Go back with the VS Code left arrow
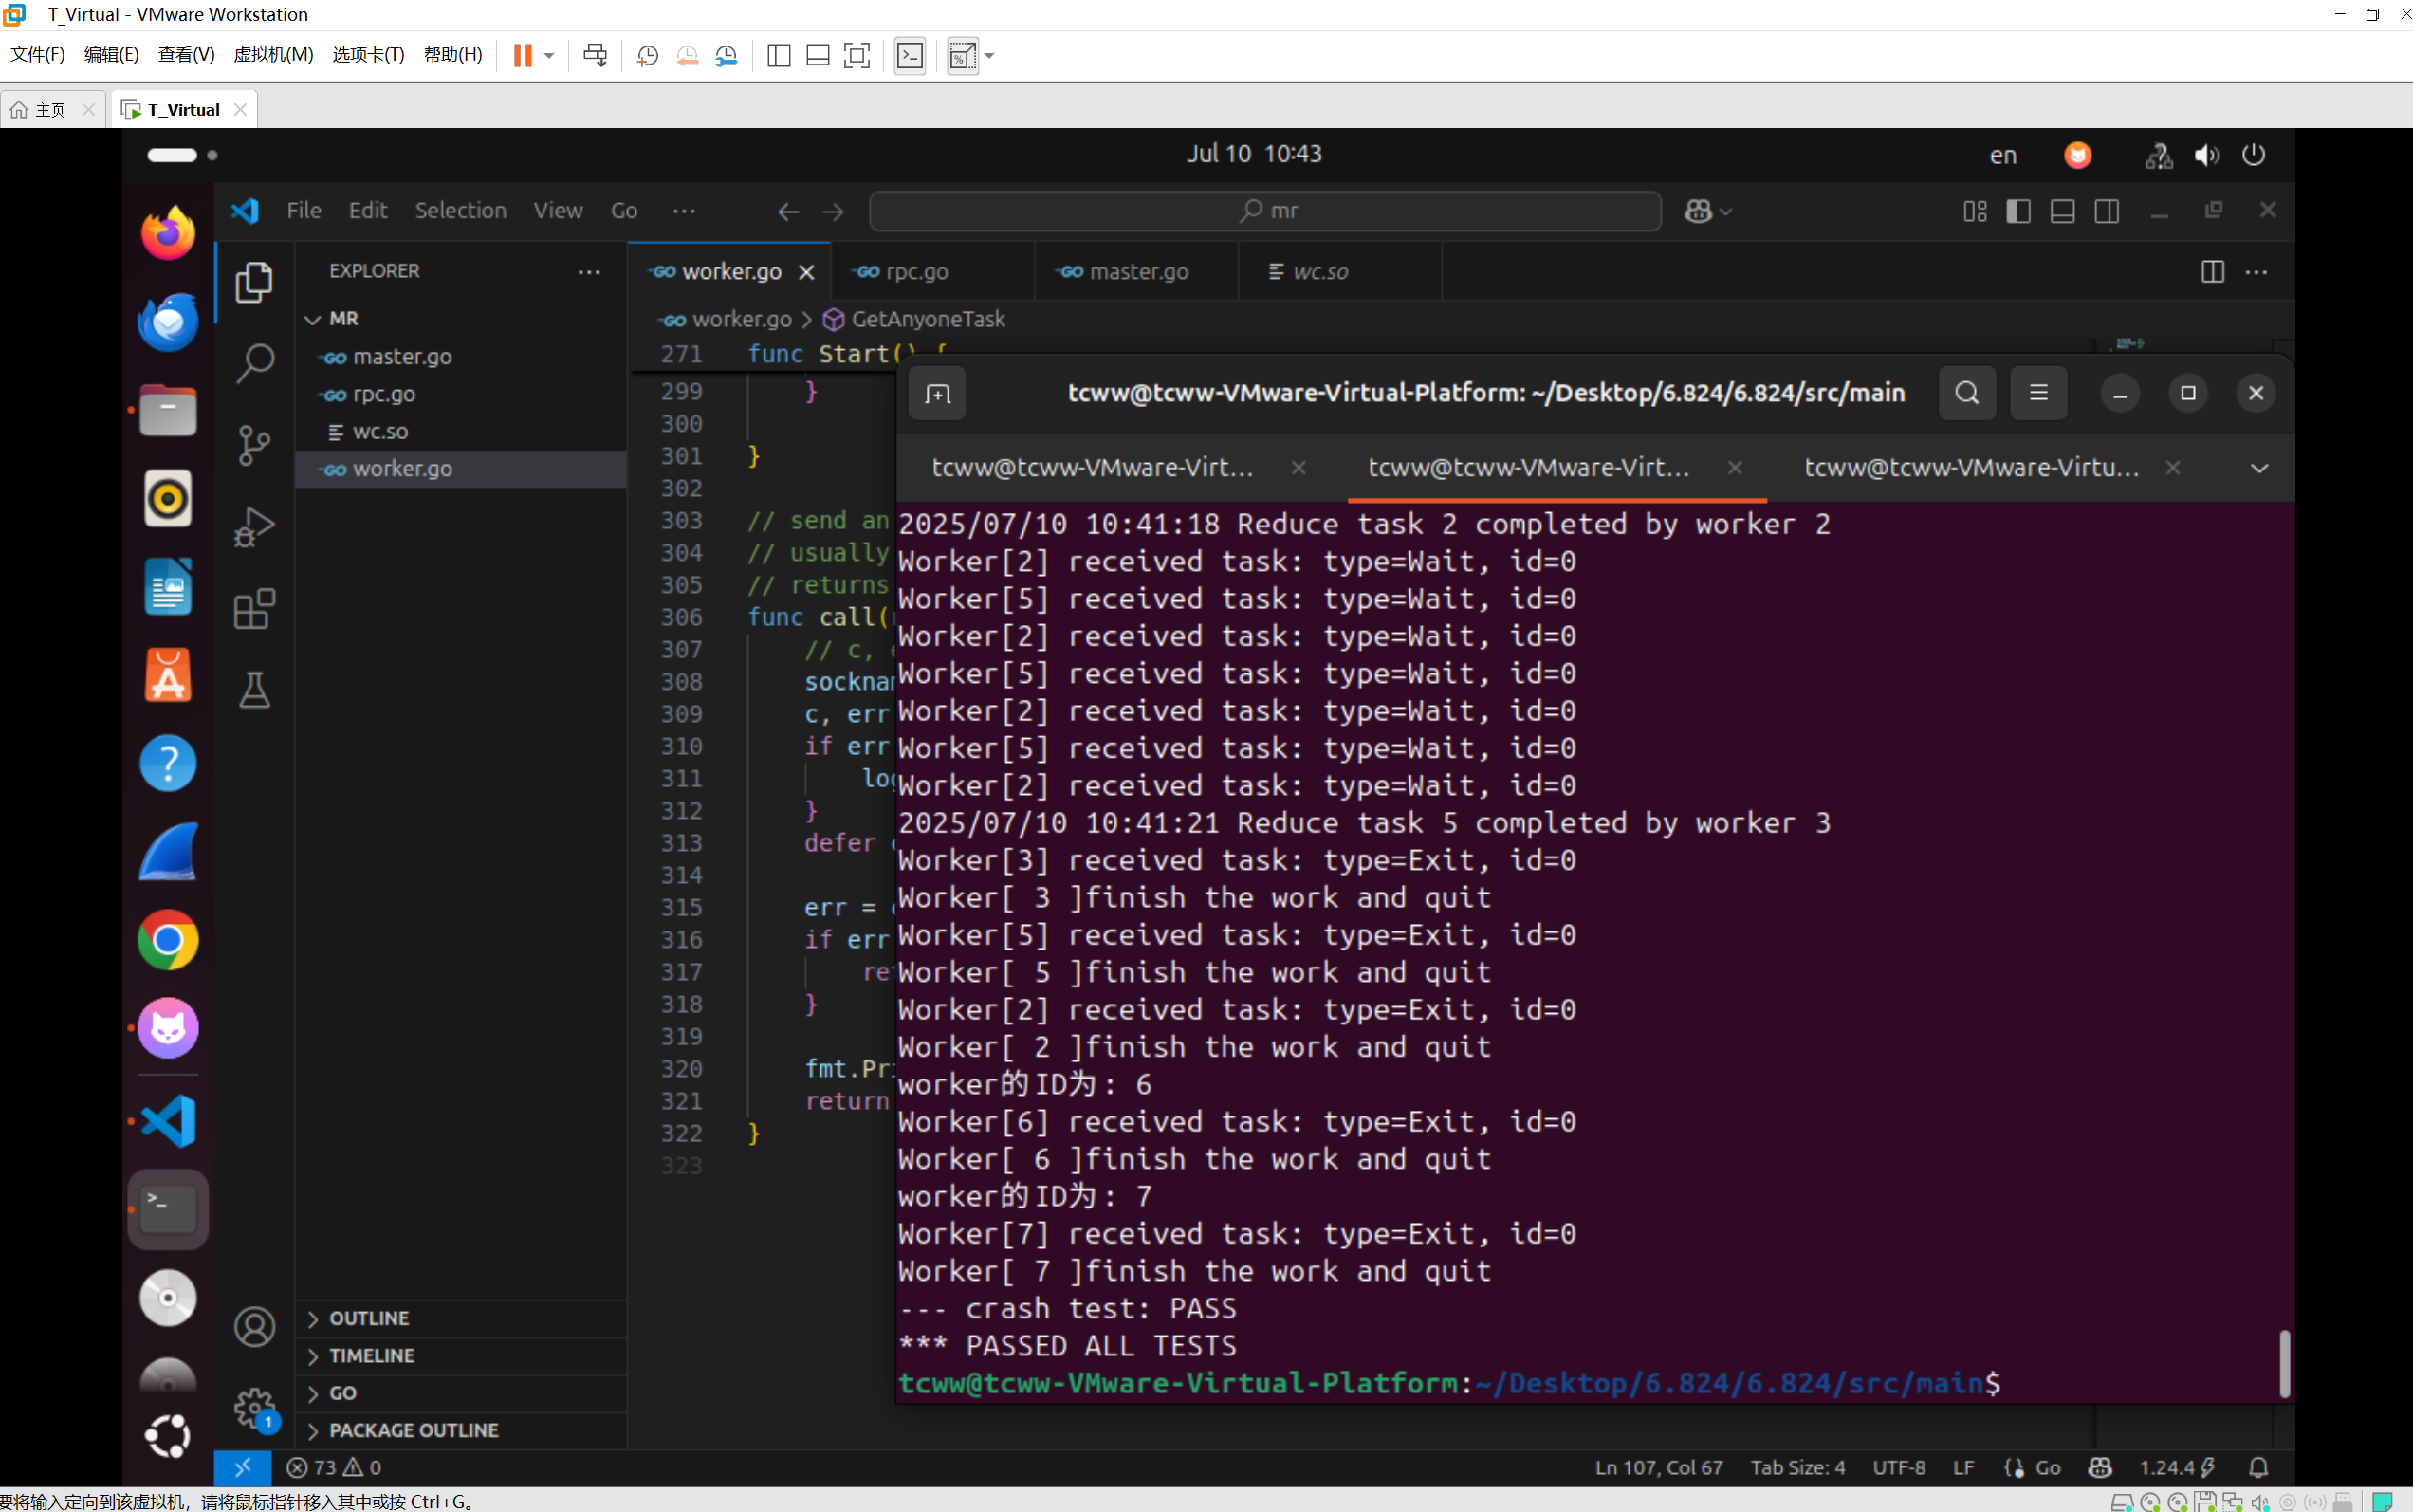 click(788, 211)
